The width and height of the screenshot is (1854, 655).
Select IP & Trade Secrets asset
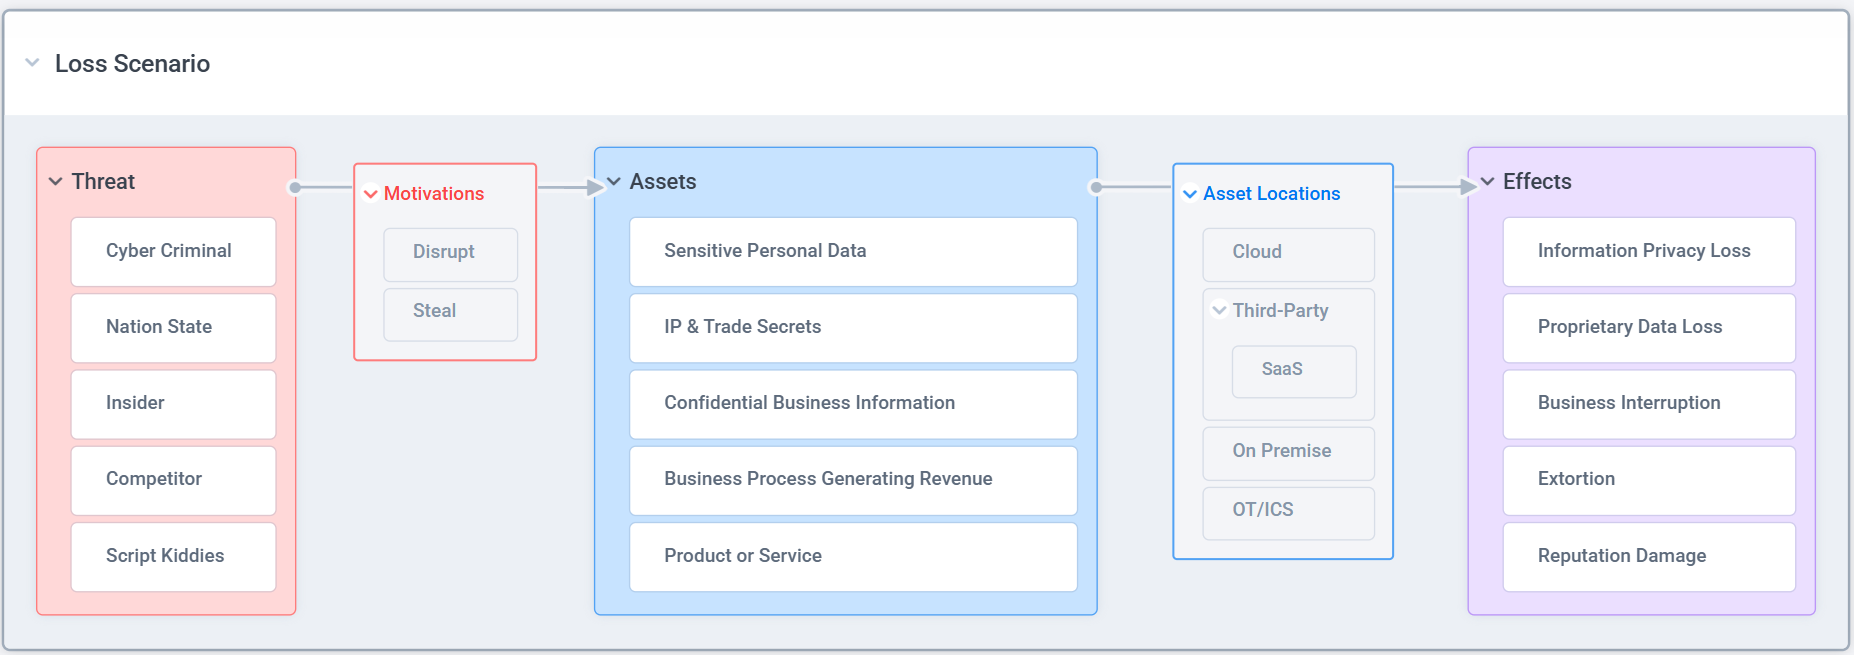[852, 327]
